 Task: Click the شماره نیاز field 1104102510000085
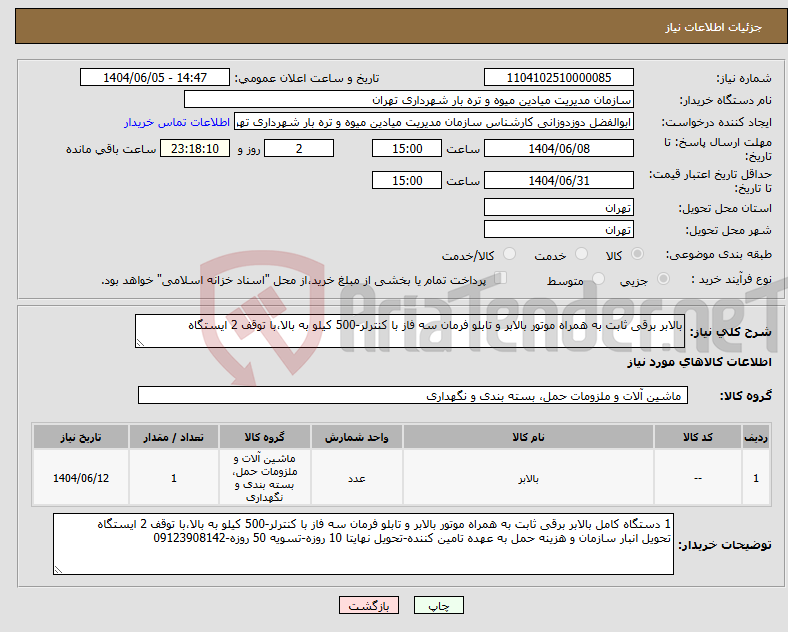coord(558,77)
